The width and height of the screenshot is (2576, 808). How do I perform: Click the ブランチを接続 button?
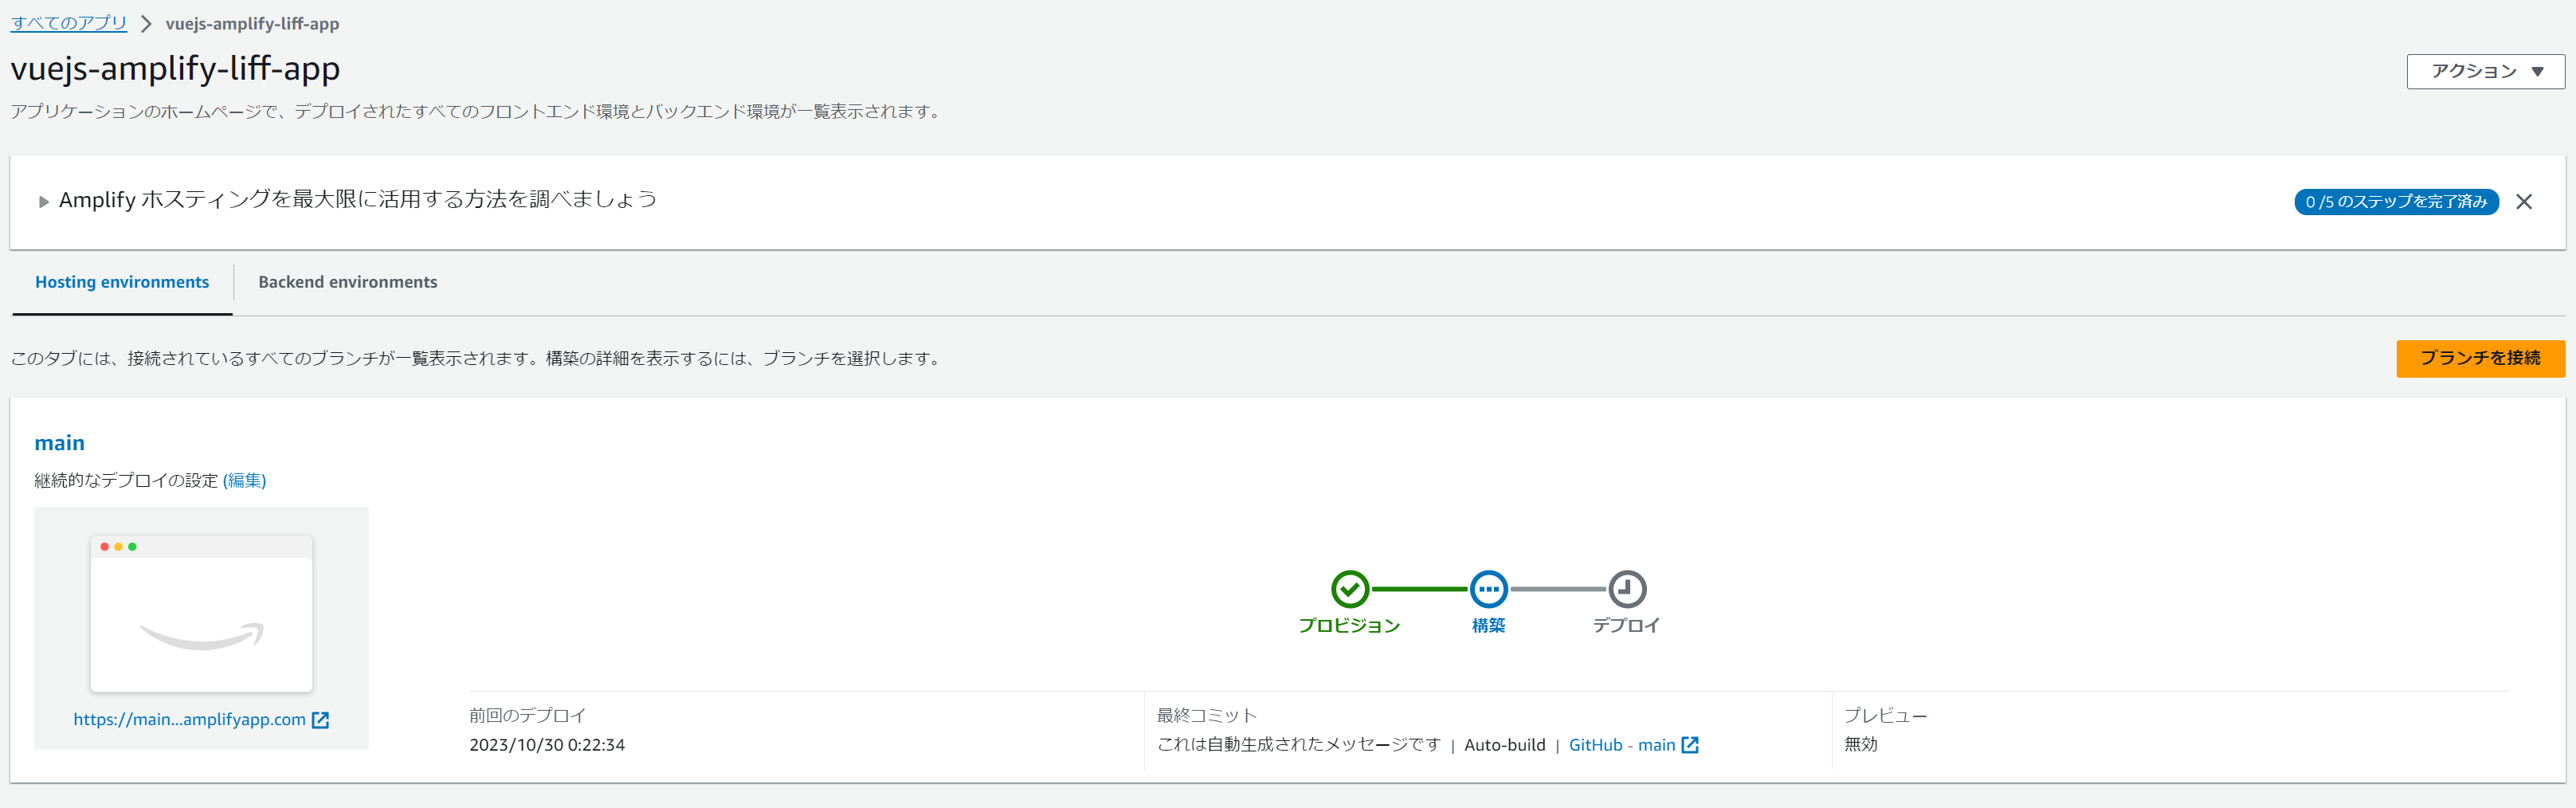click(2480, 358)
